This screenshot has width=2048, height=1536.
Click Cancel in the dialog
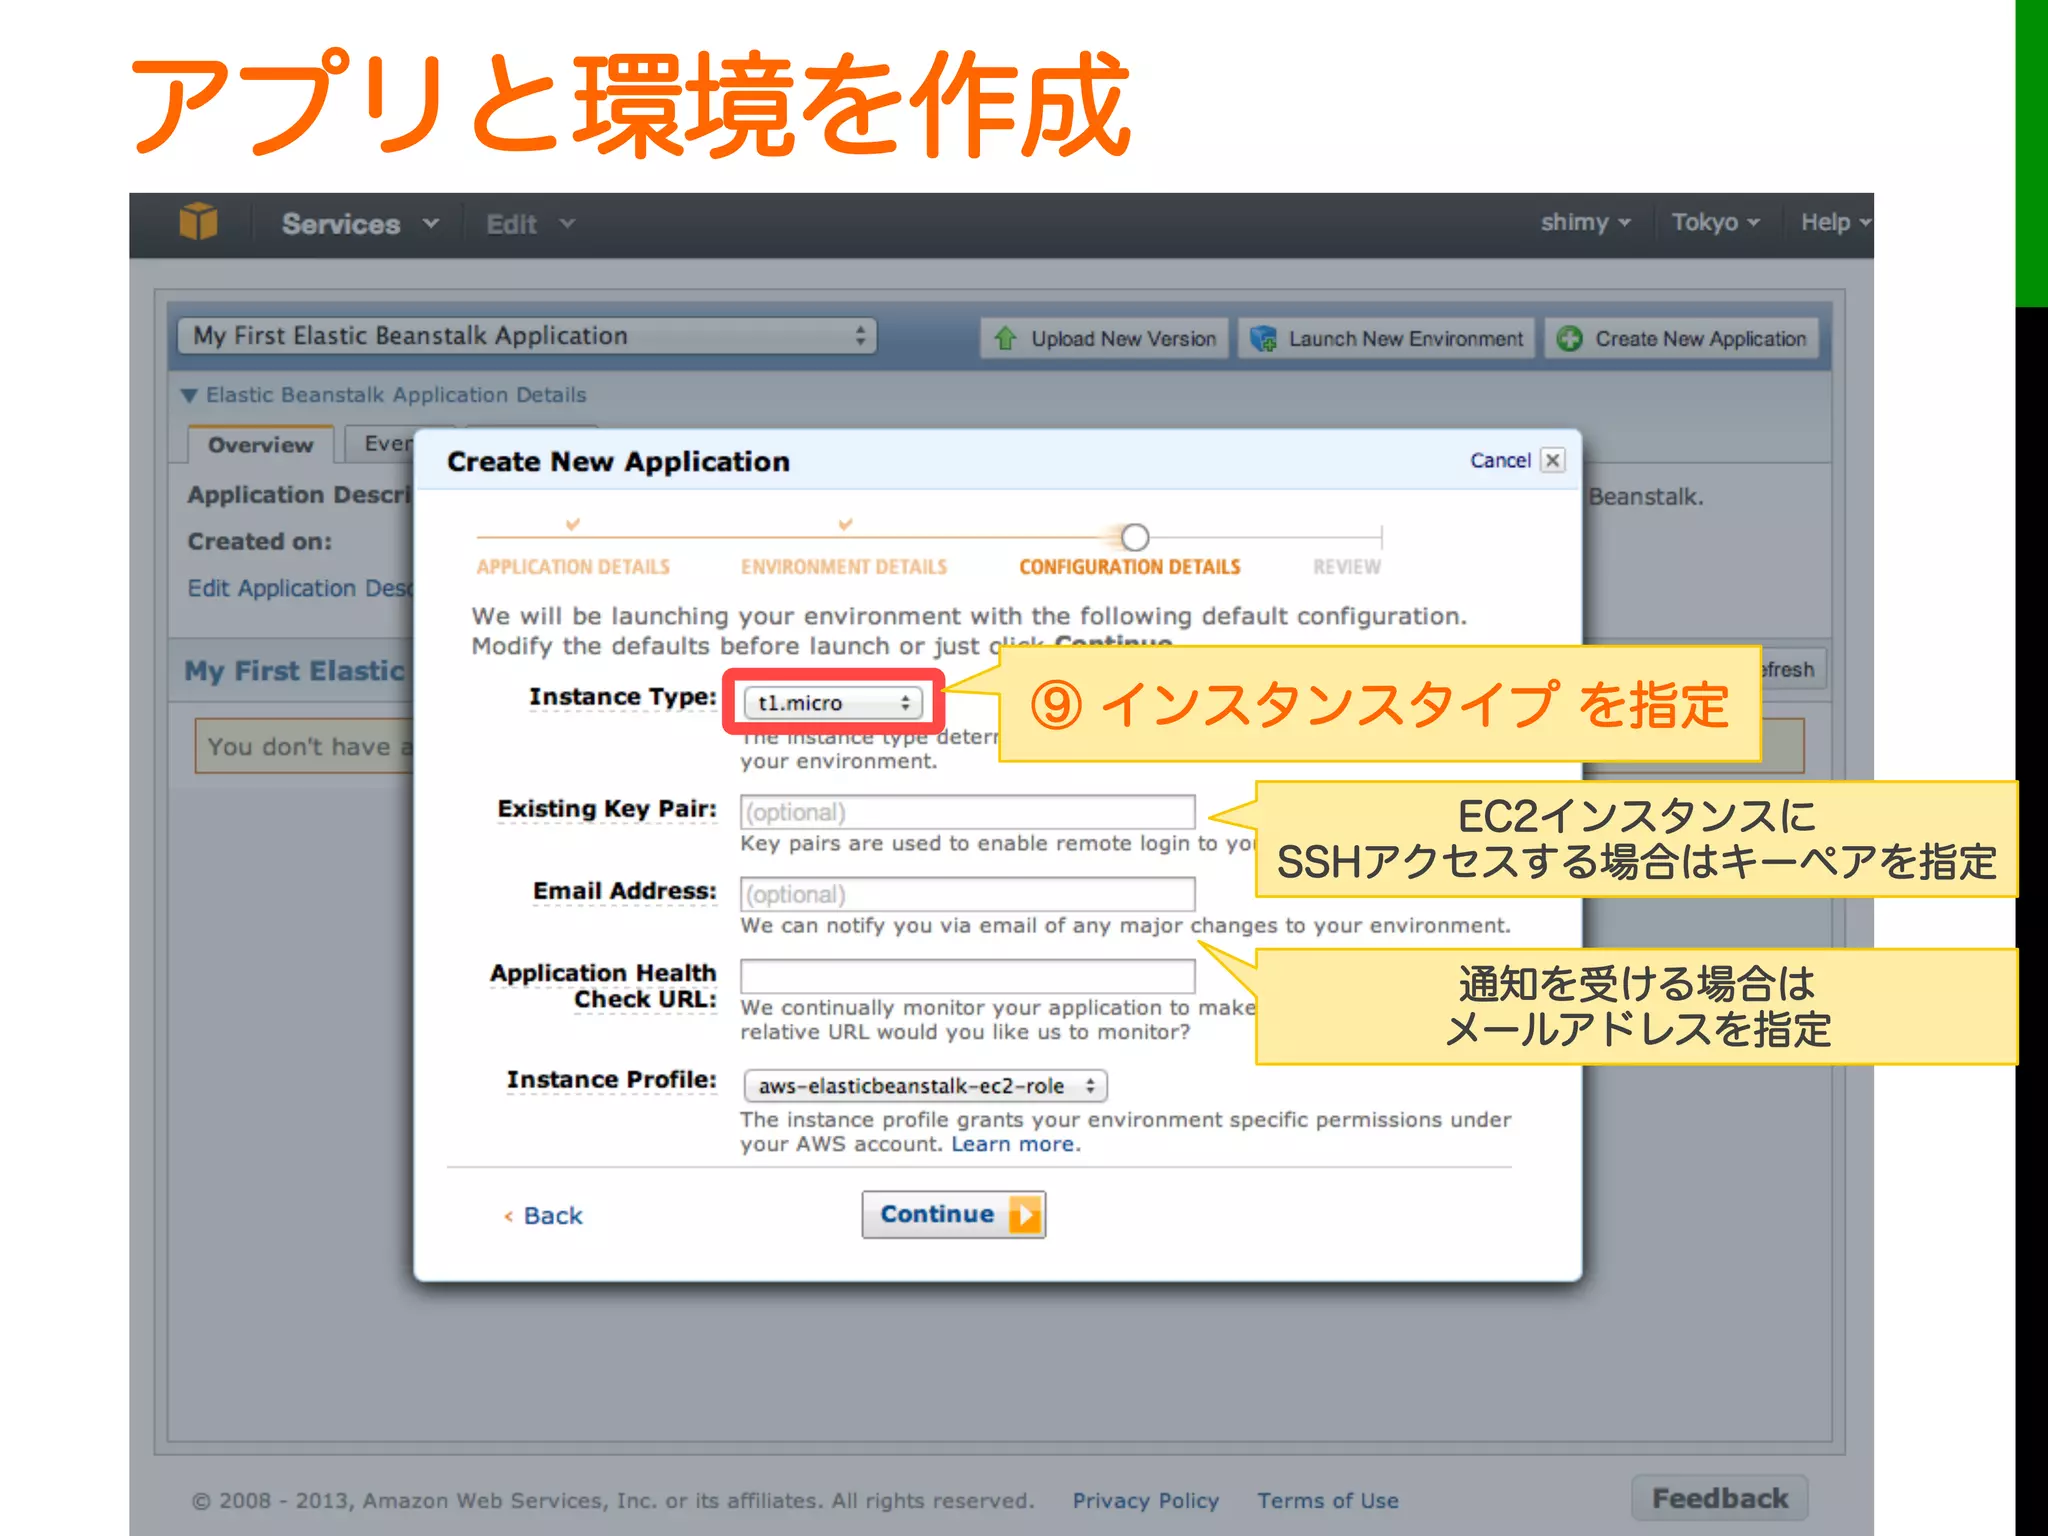(1500, 460)
